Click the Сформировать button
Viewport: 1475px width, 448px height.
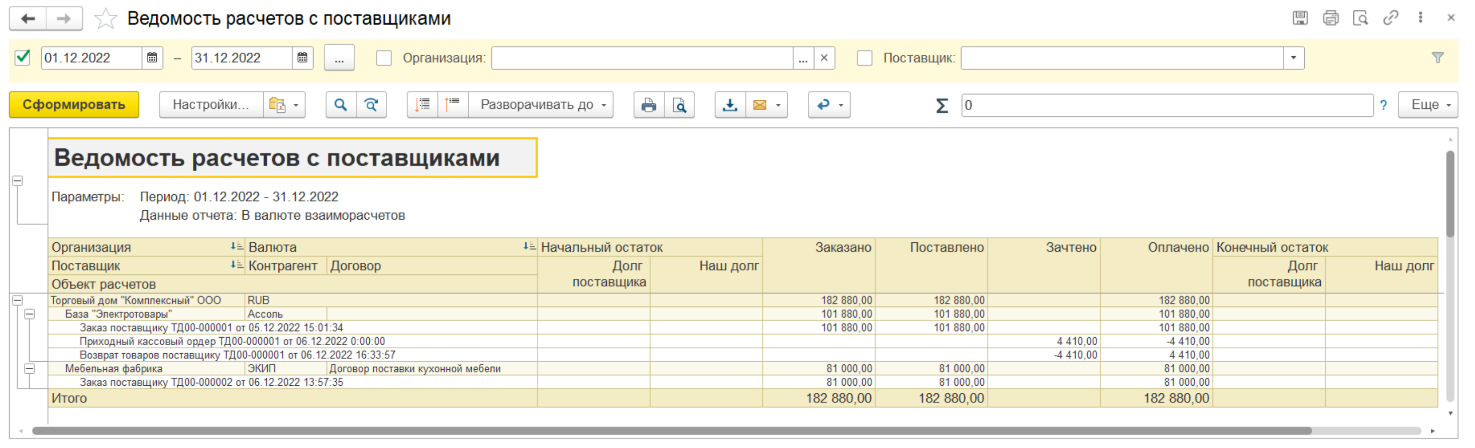pos(74,105)
